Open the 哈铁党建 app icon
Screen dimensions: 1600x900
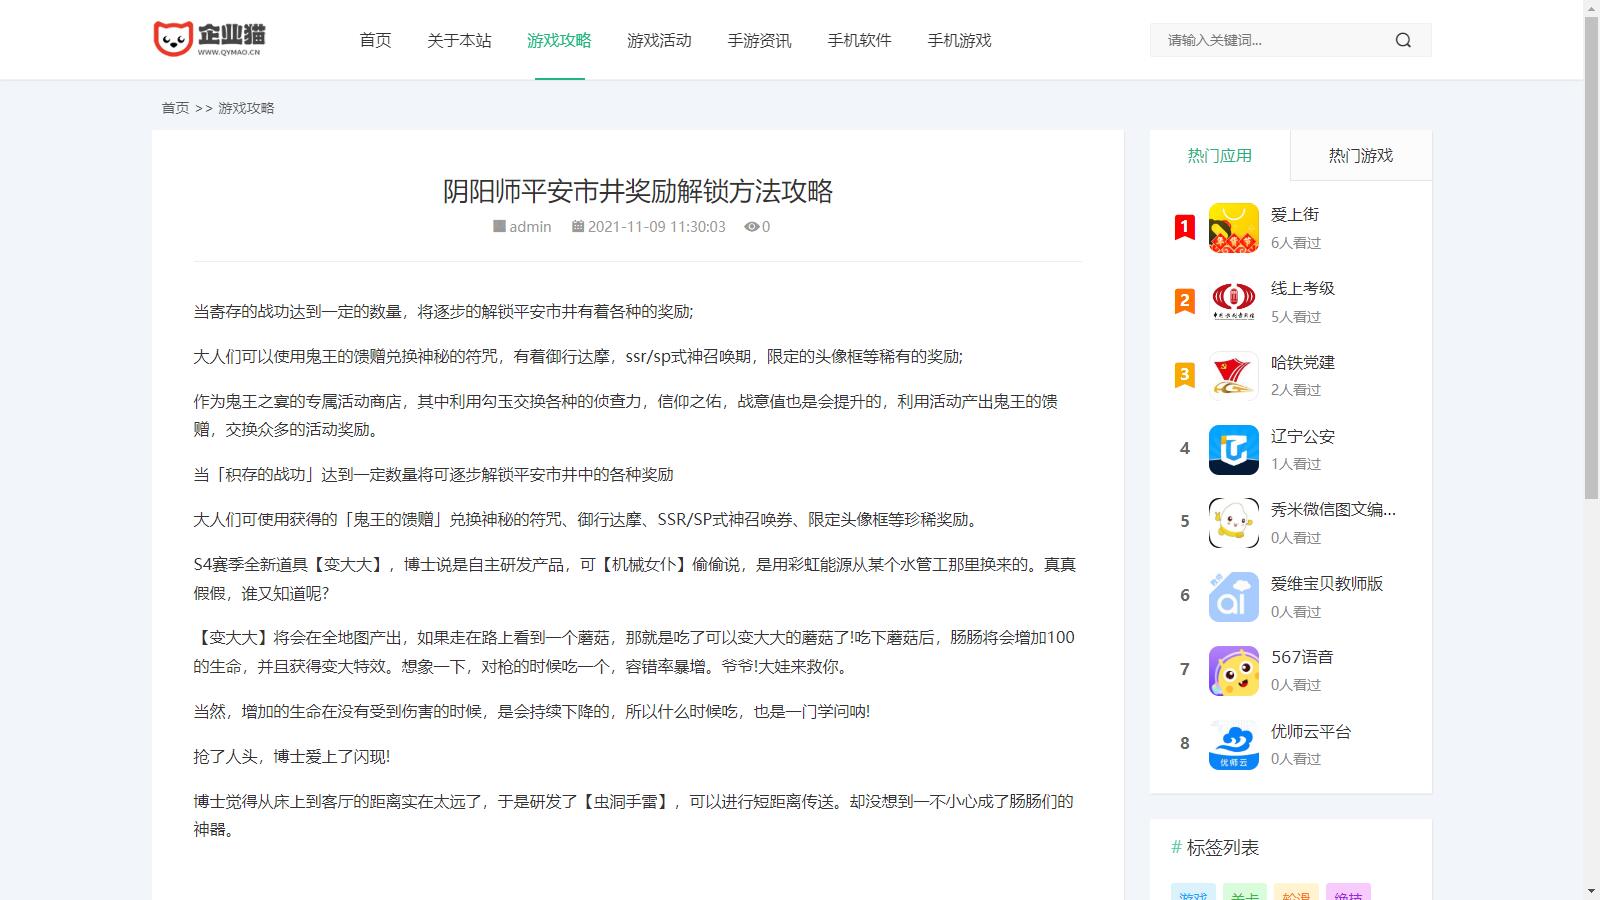tap(1233, 376)
